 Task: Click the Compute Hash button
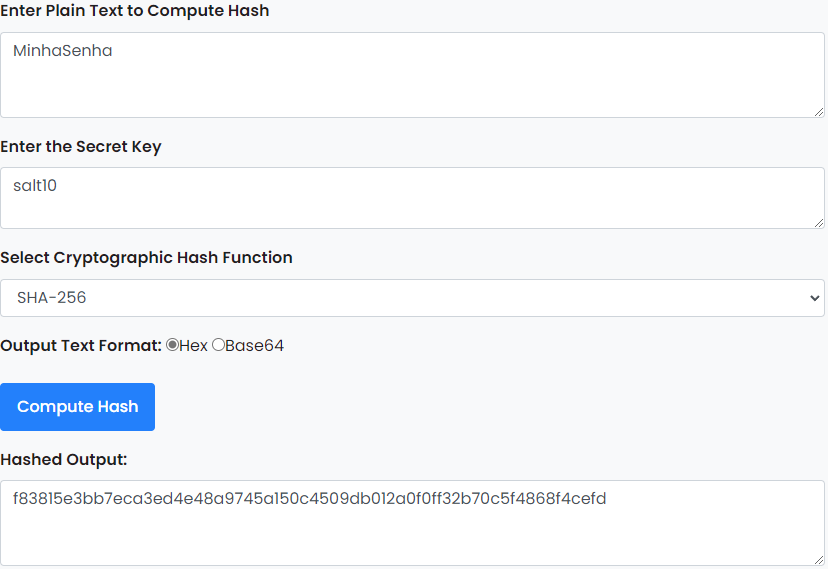coord(77,407)
